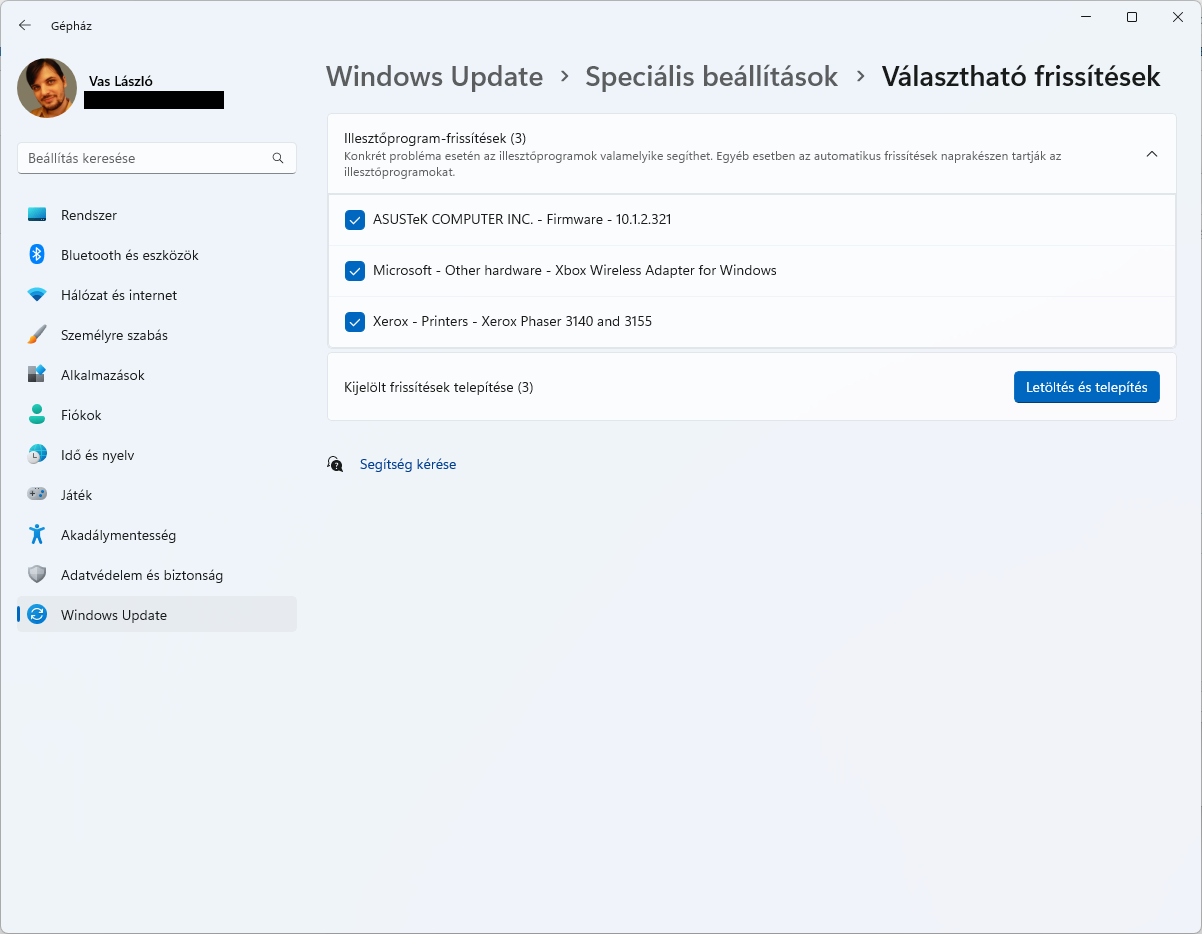Open the paintbrush personalization icon
Viewport: 1202px width, 934px height.
(37, 335)
